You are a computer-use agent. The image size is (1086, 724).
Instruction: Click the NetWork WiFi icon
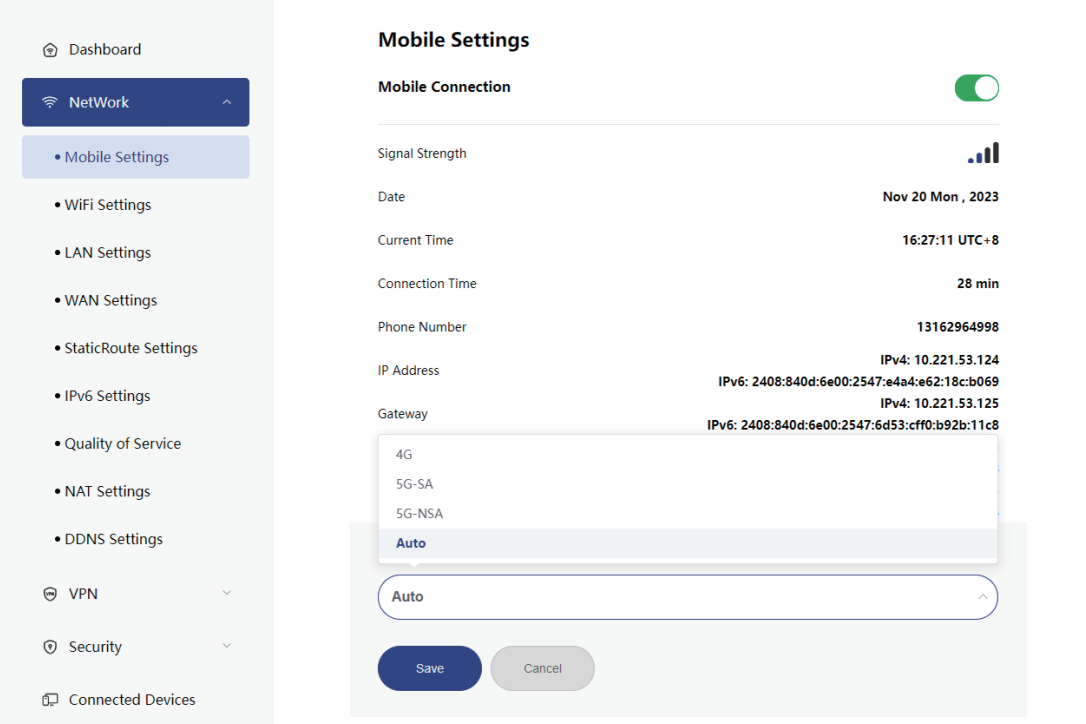pyautogui.click(x=50, y=103)
